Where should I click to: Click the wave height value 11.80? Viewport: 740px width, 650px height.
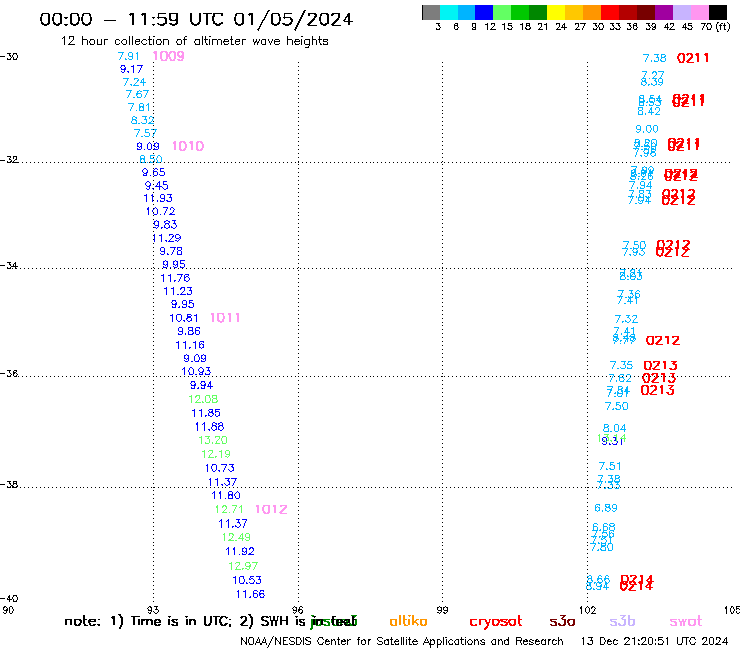click(226, 495)
